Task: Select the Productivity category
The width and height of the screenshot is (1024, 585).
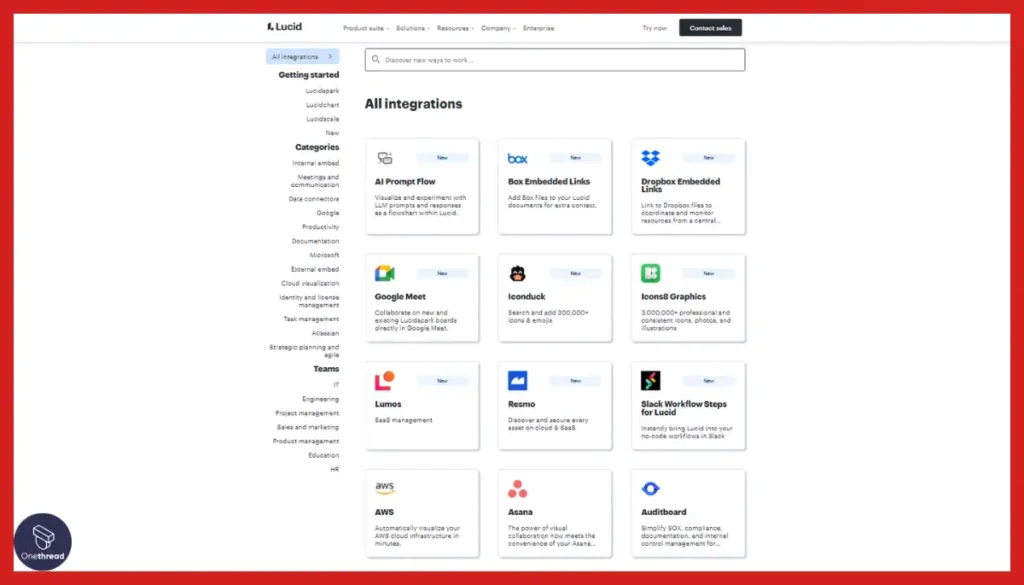Action: click(x=321, y=227)
